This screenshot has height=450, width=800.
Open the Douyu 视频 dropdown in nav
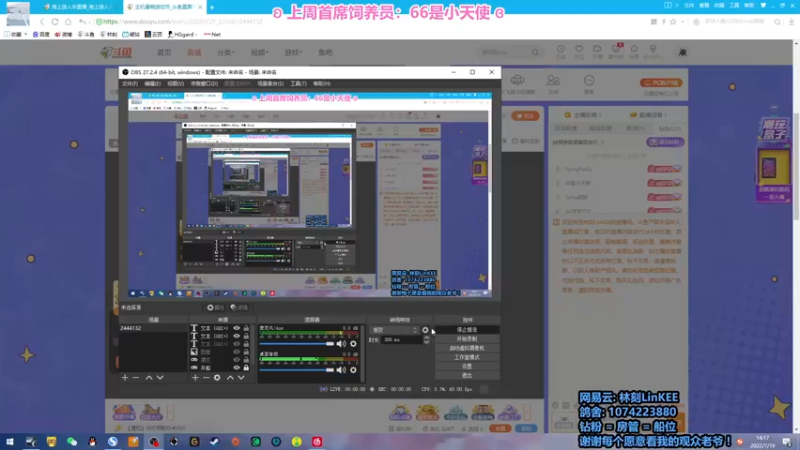(x=259, y=53)
